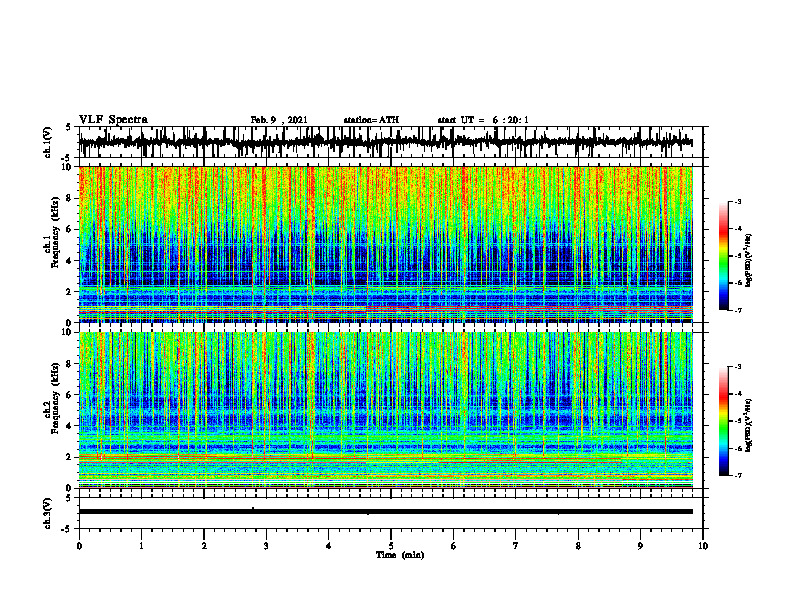Viewport: 792px width, 612px height.
Task: Click the time axis tick label 2
Action: coord(204,546)
